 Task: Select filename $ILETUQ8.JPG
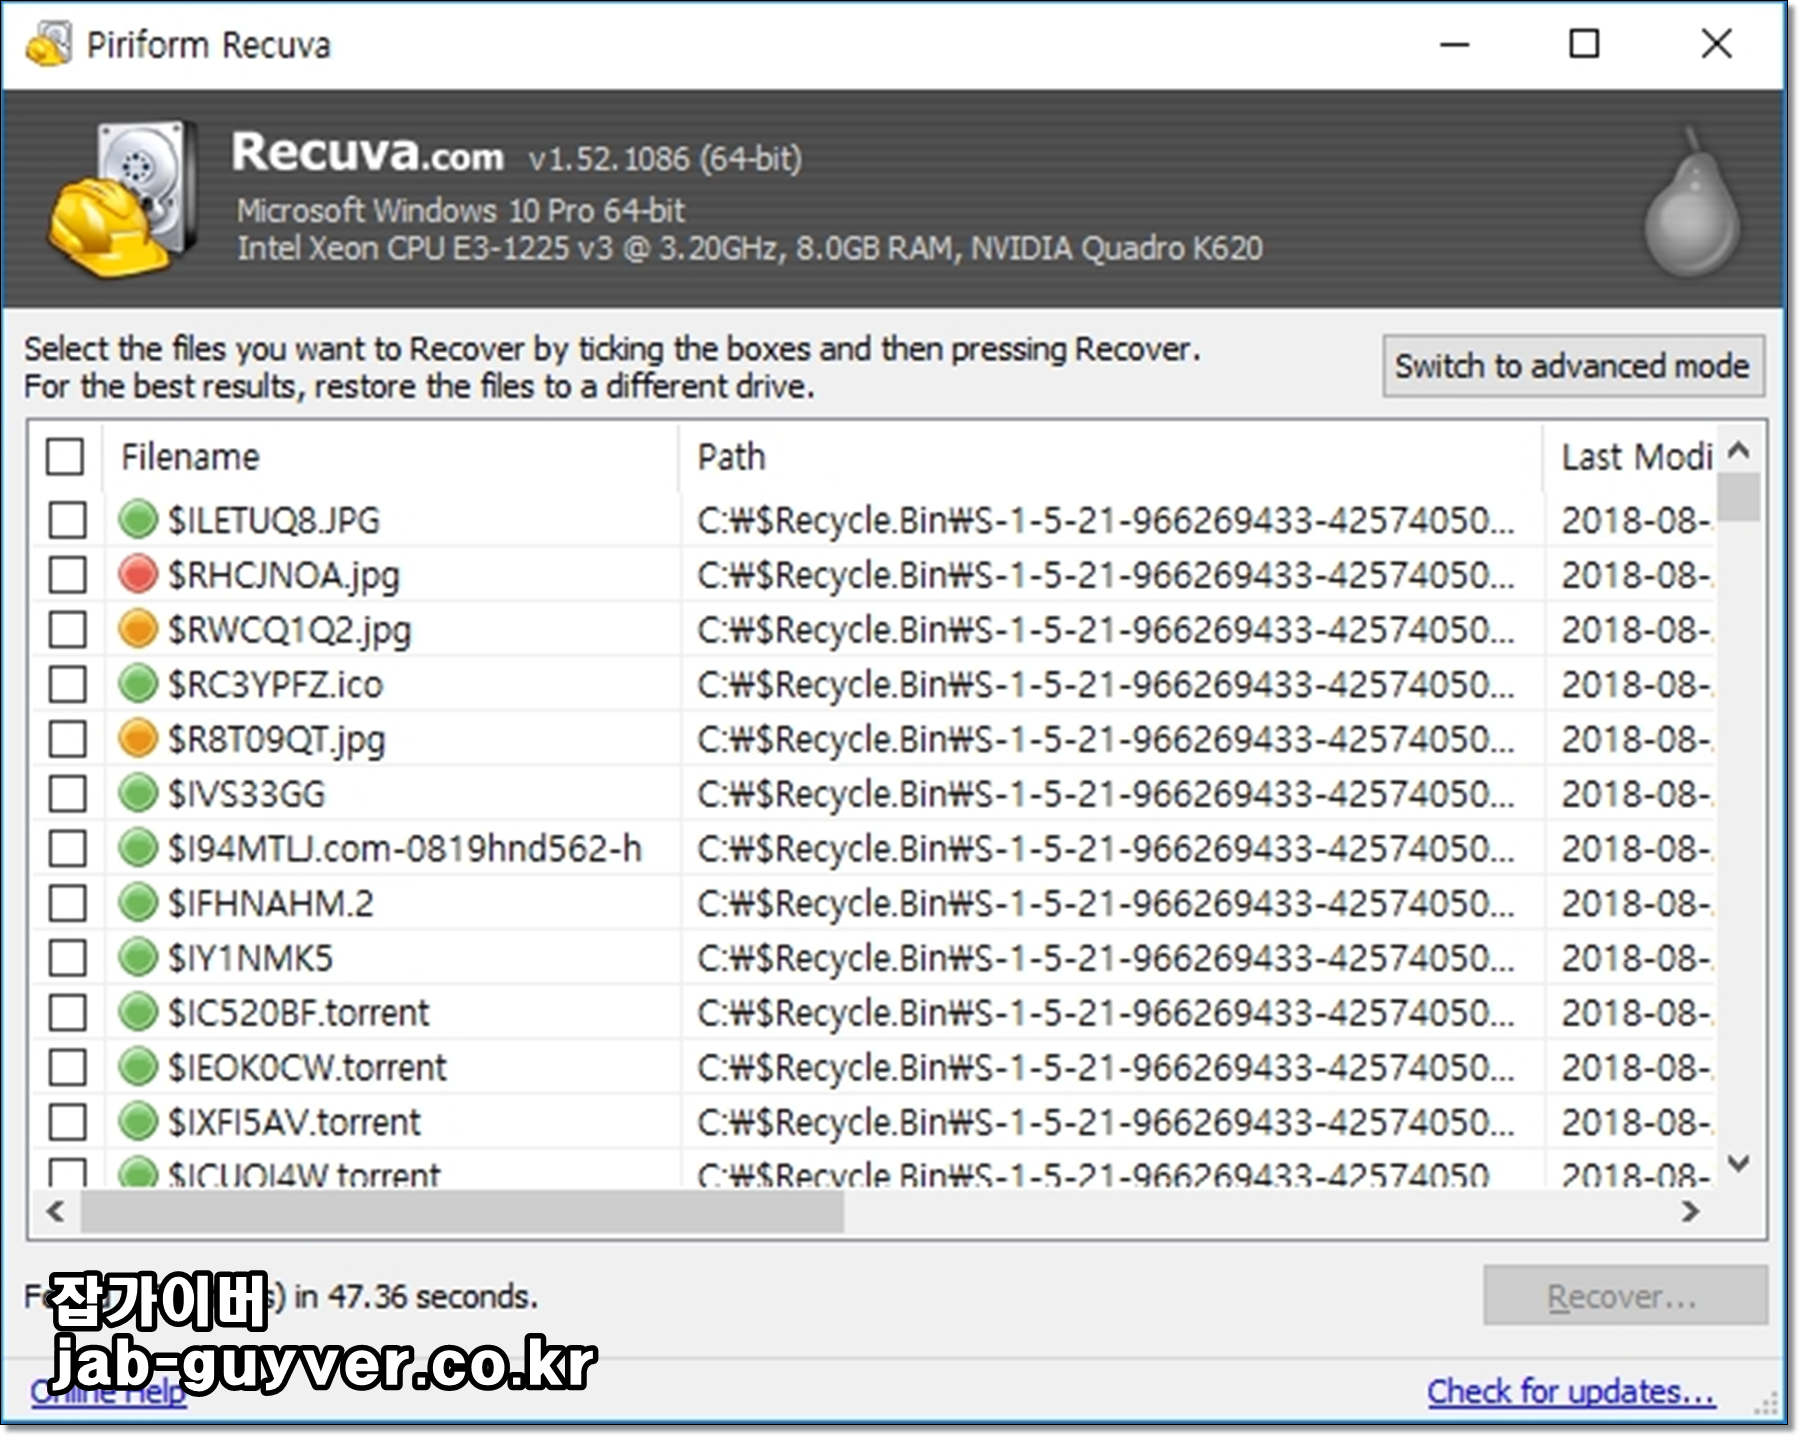point(273,520)
